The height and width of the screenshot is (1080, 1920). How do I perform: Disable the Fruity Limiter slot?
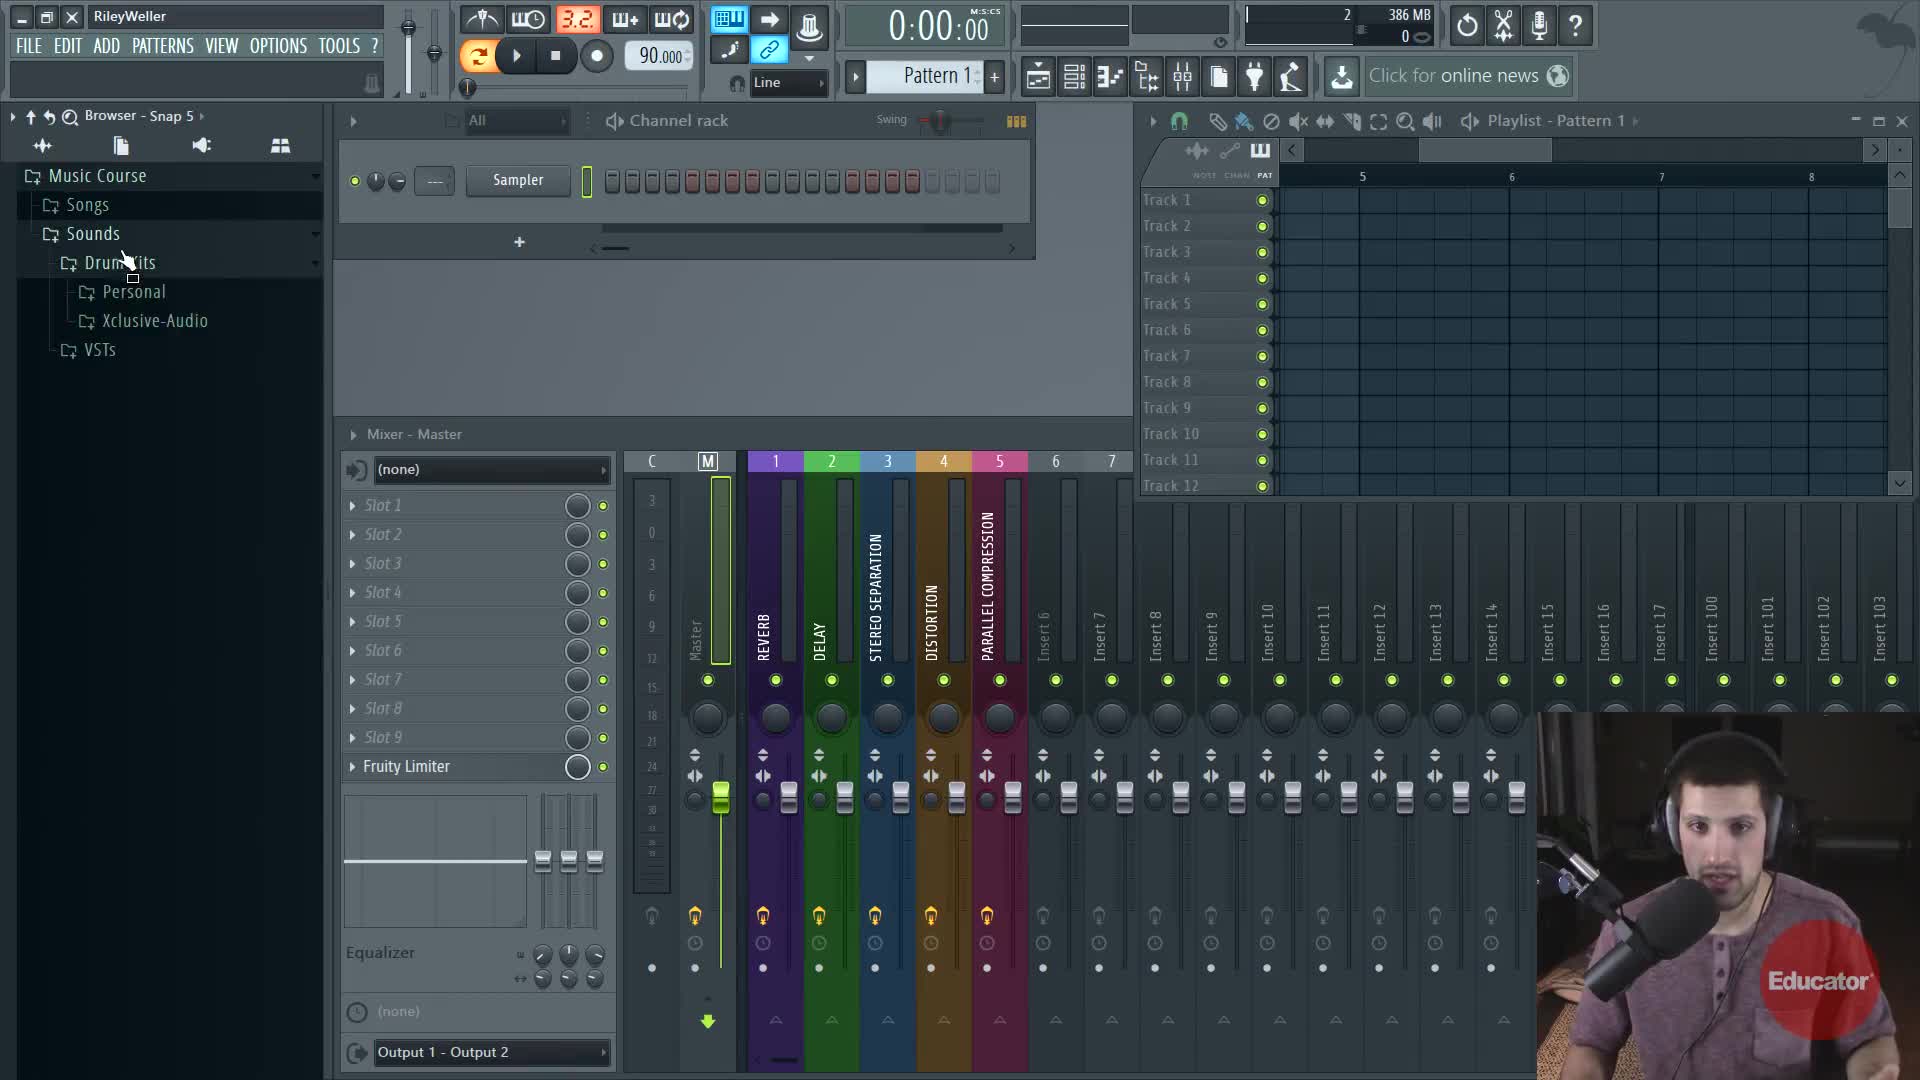[x=603, y=767]
